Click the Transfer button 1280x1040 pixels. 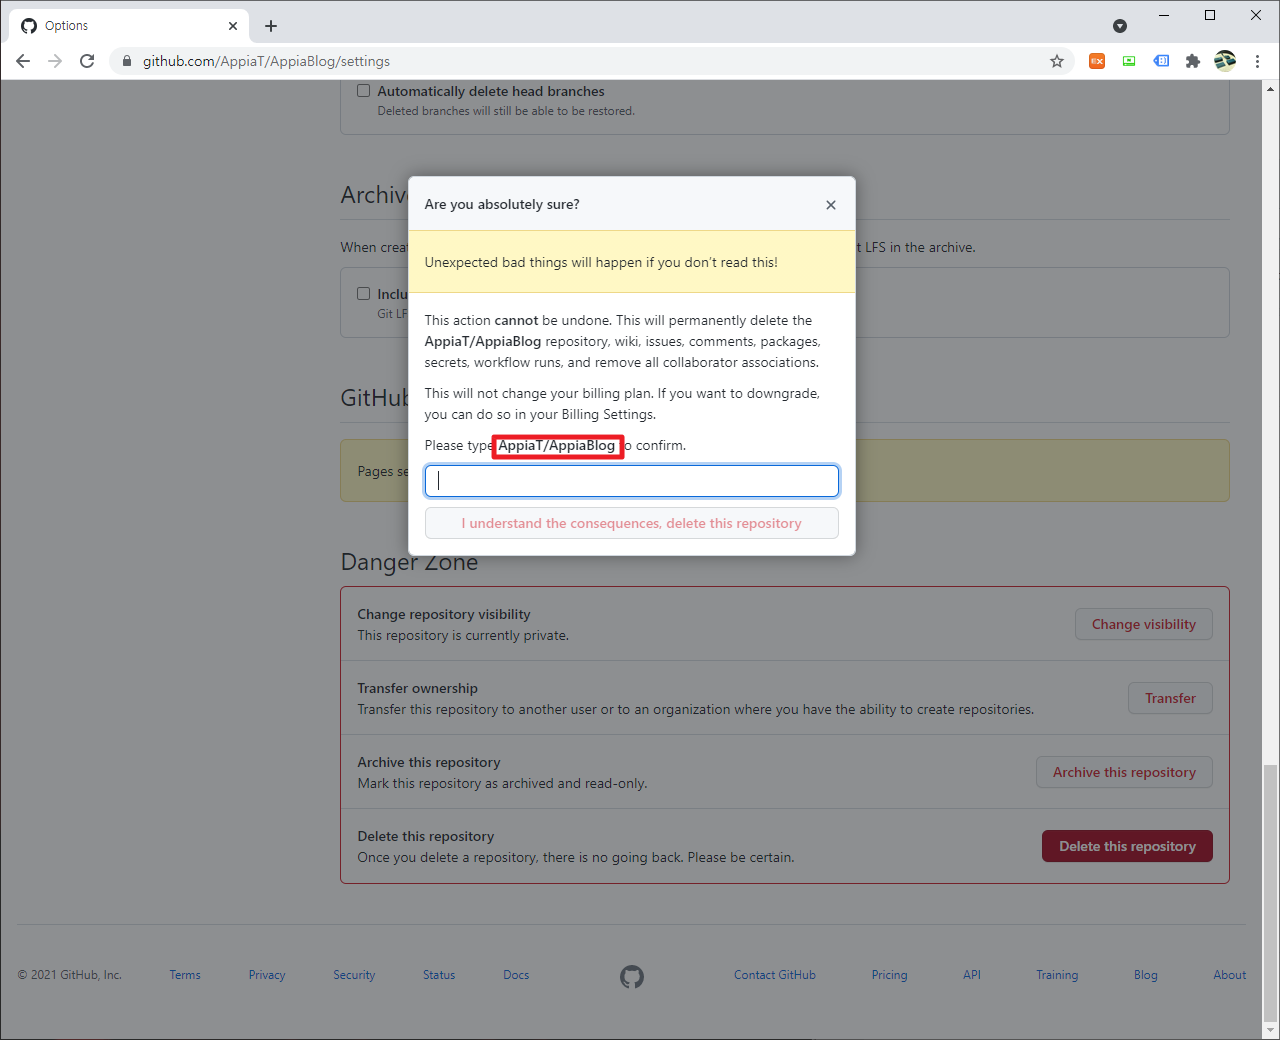point(1171,698)
